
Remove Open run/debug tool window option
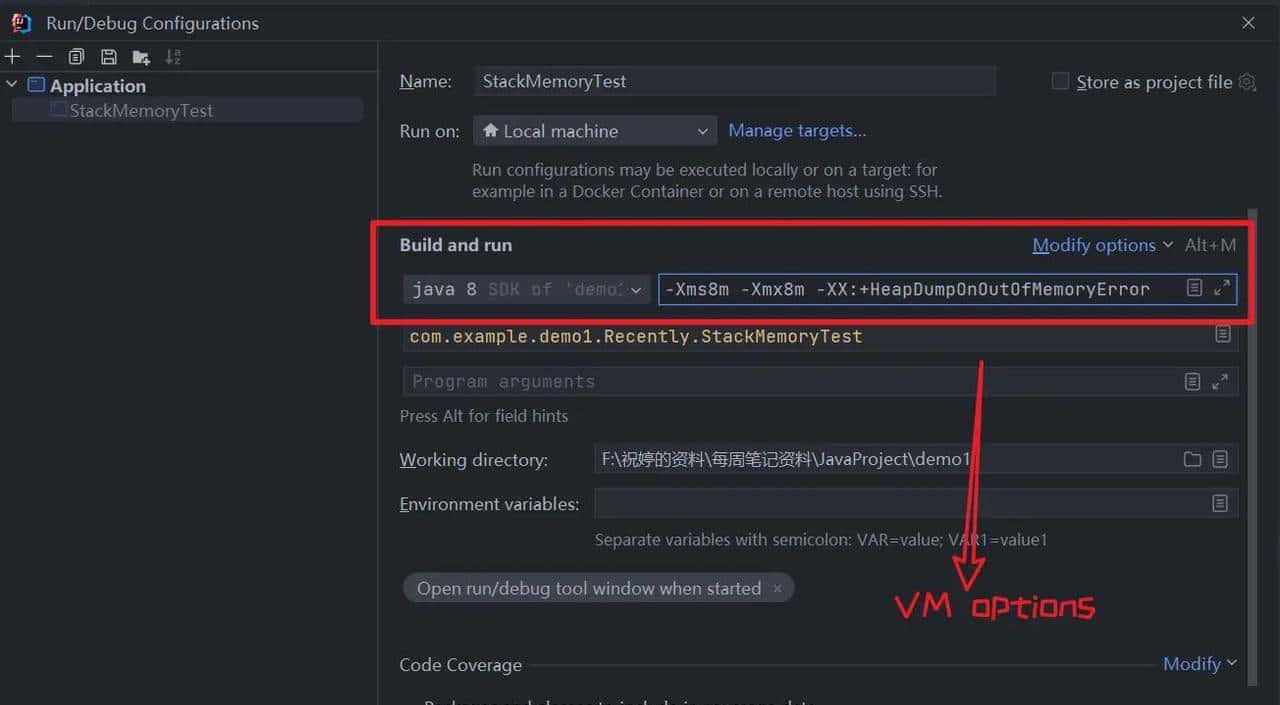777,589
